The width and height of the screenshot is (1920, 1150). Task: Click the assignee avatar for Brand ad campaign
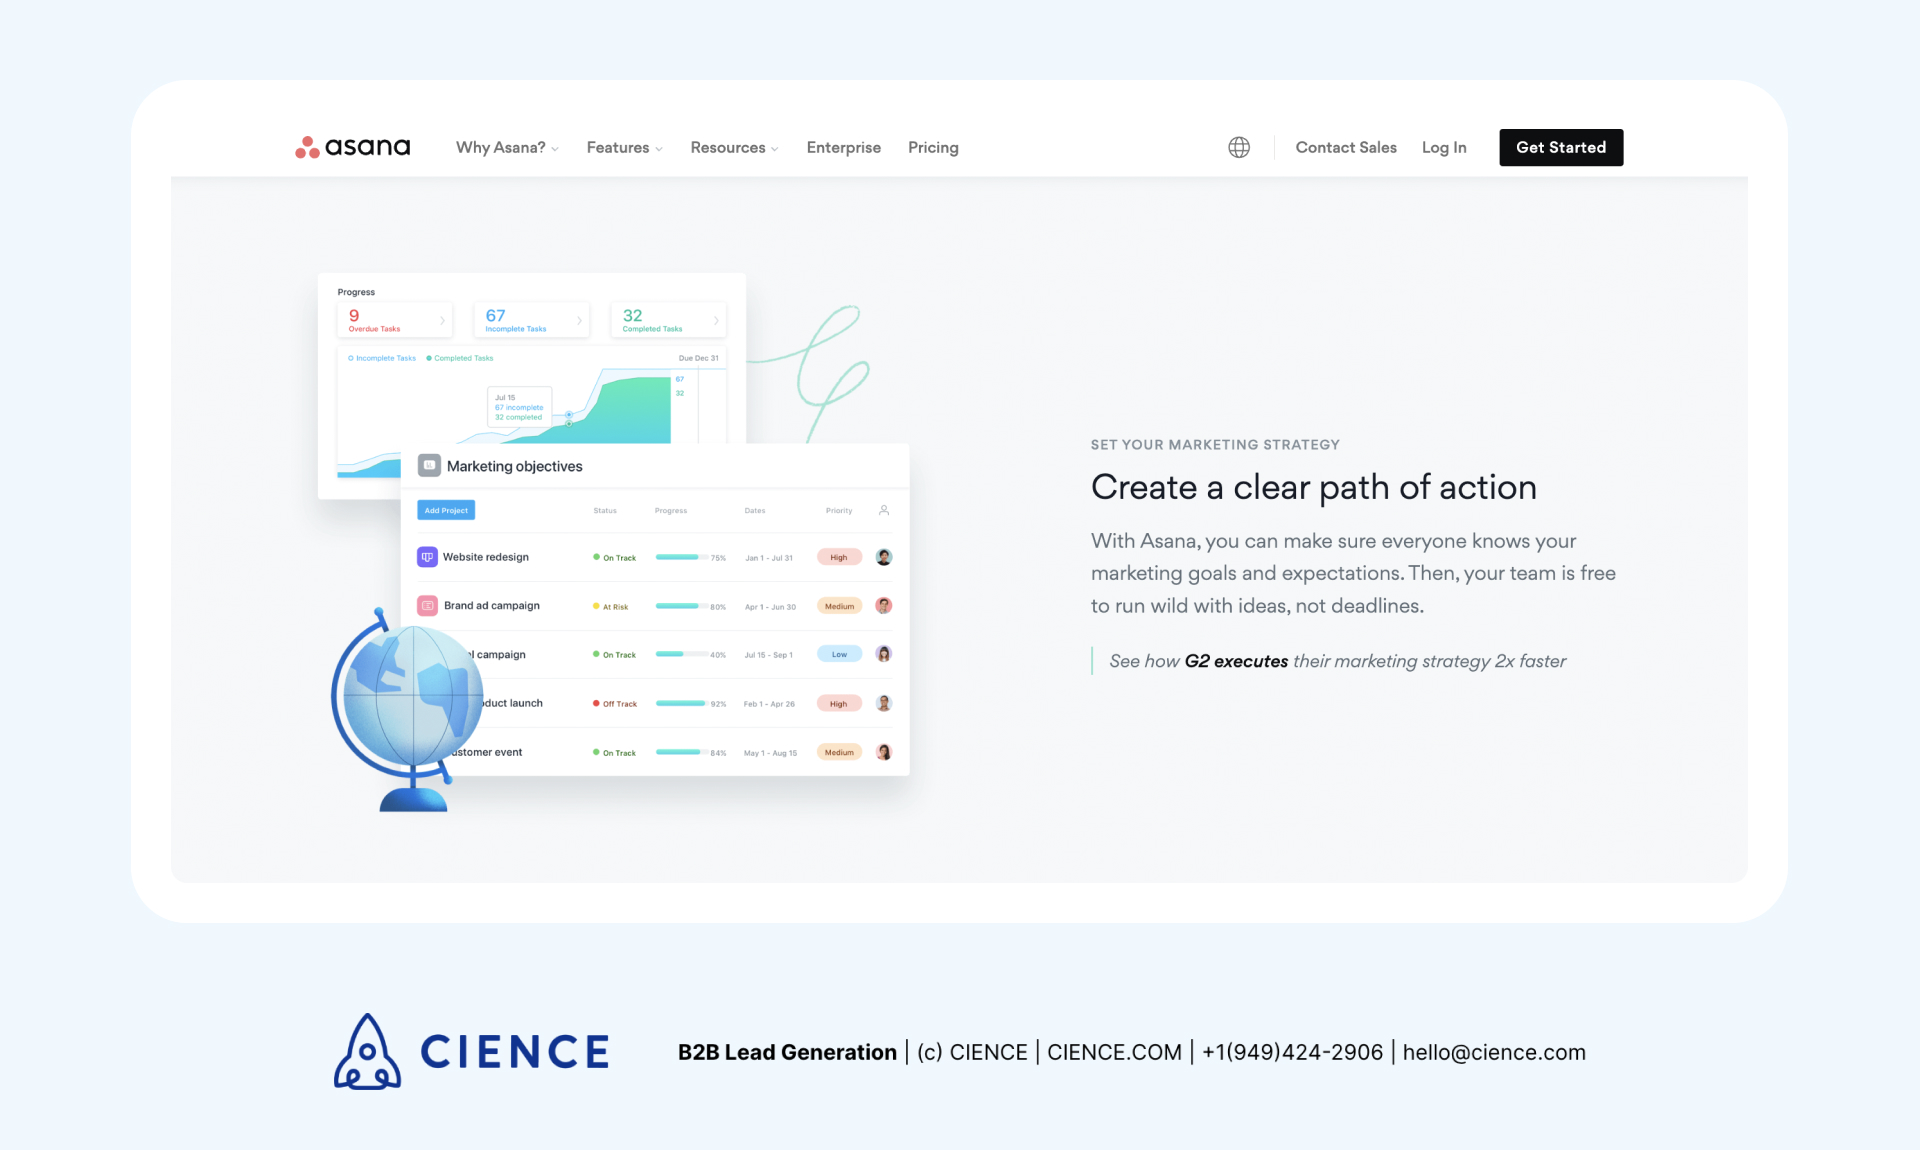(883, 606)
